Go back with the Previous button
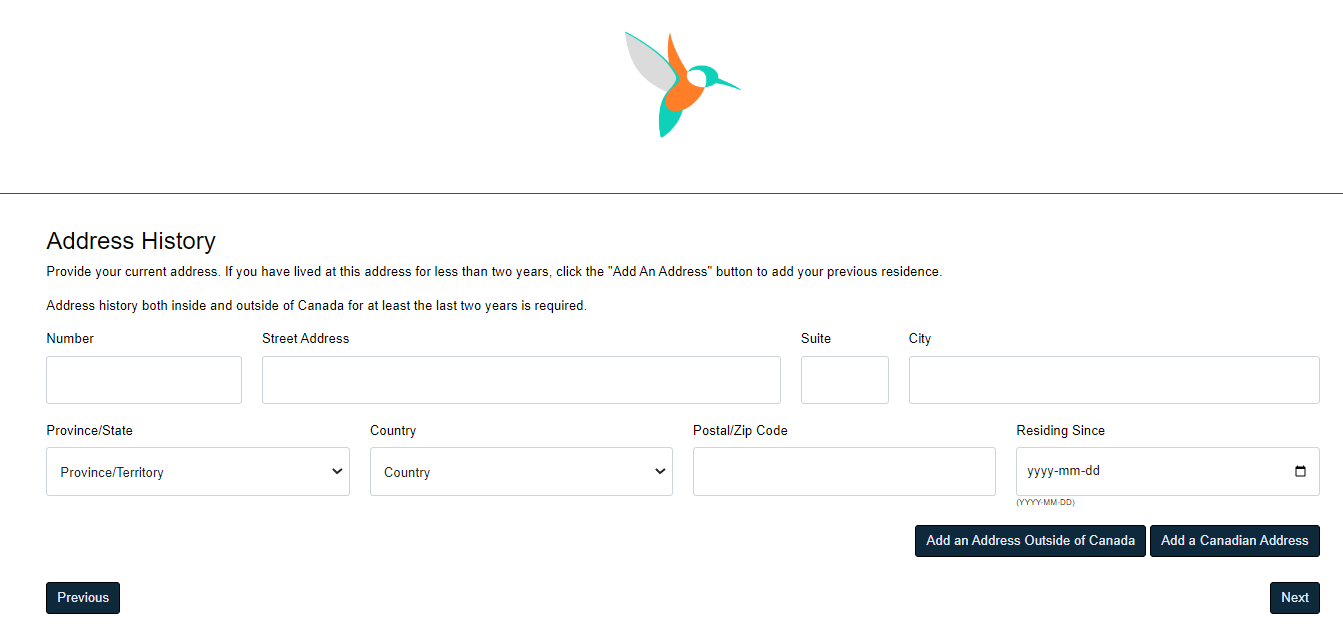Screen dimensions: 1343x640 coord(83,598)
